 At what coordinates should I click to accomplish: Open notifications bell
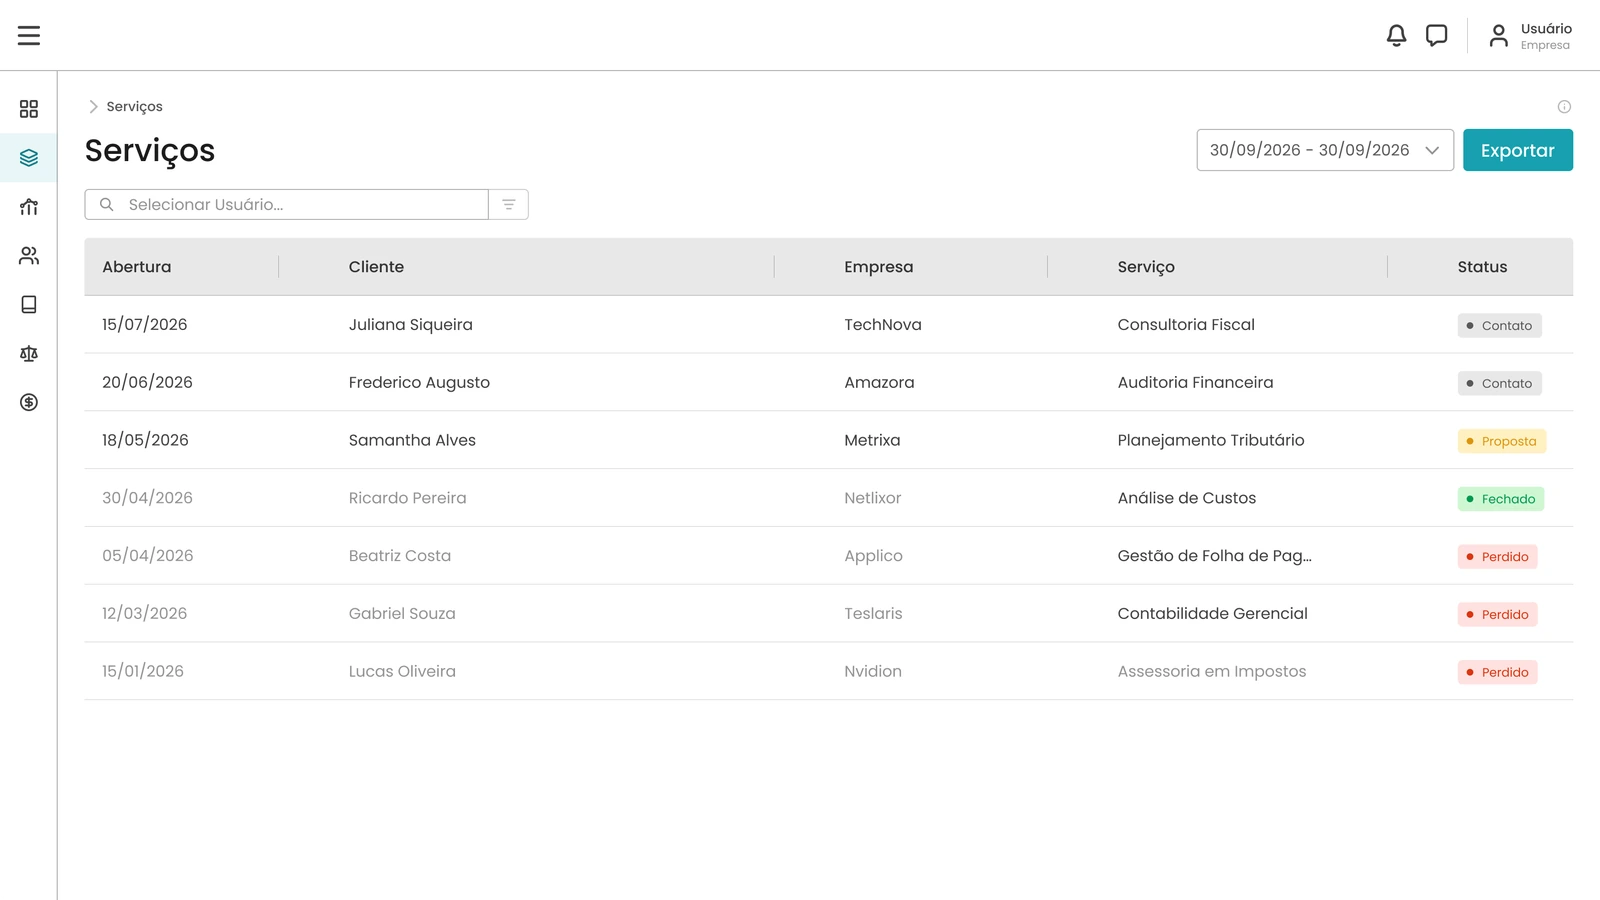point(1396,35)
